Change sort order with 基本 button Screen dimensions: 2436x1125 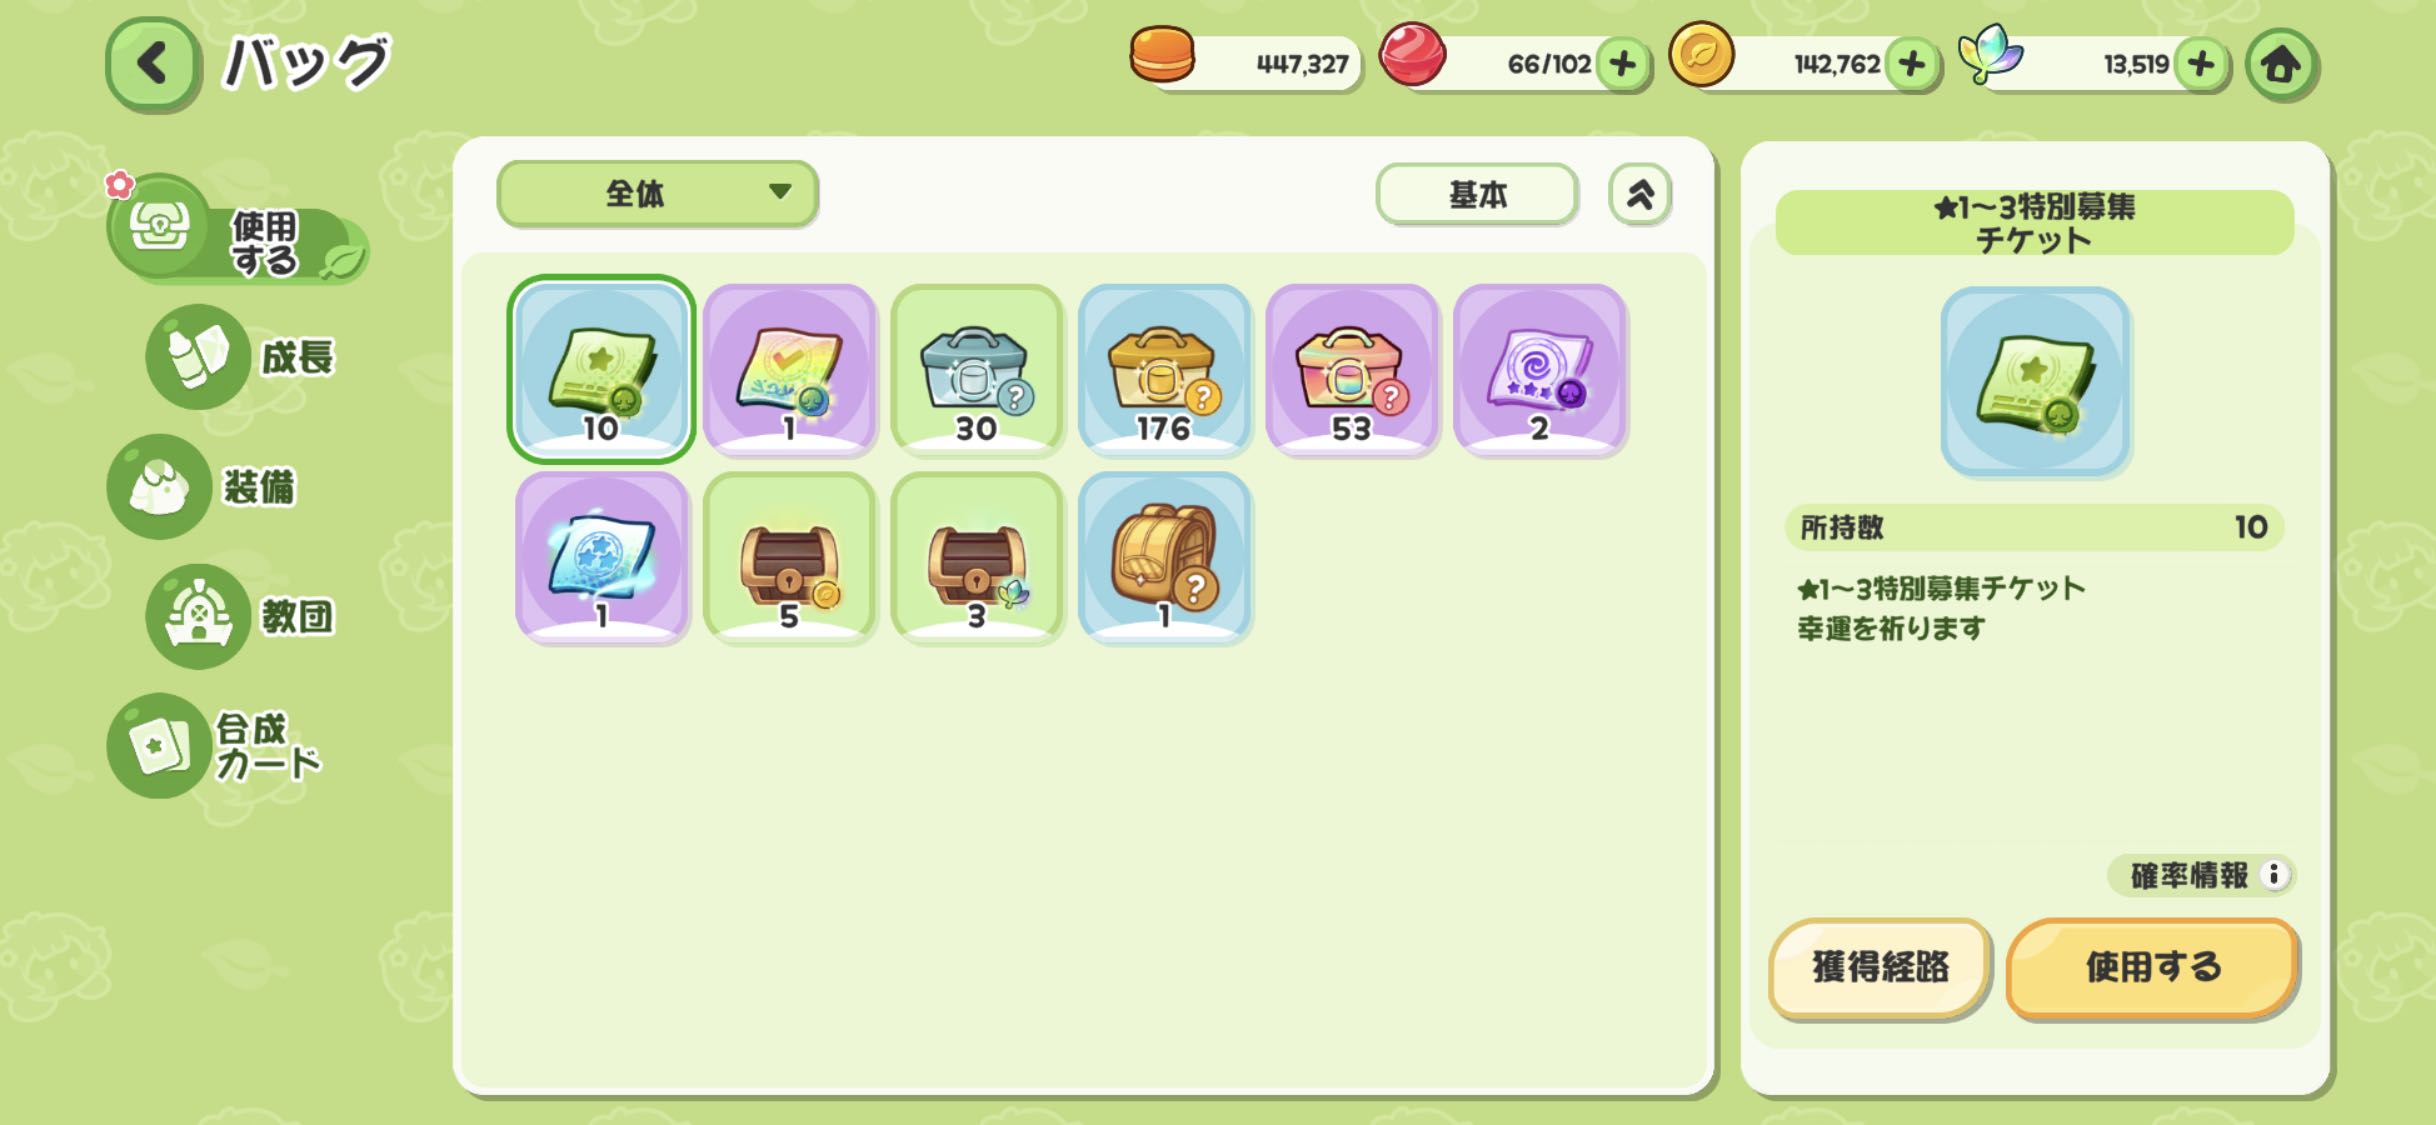pos(1477,194)
